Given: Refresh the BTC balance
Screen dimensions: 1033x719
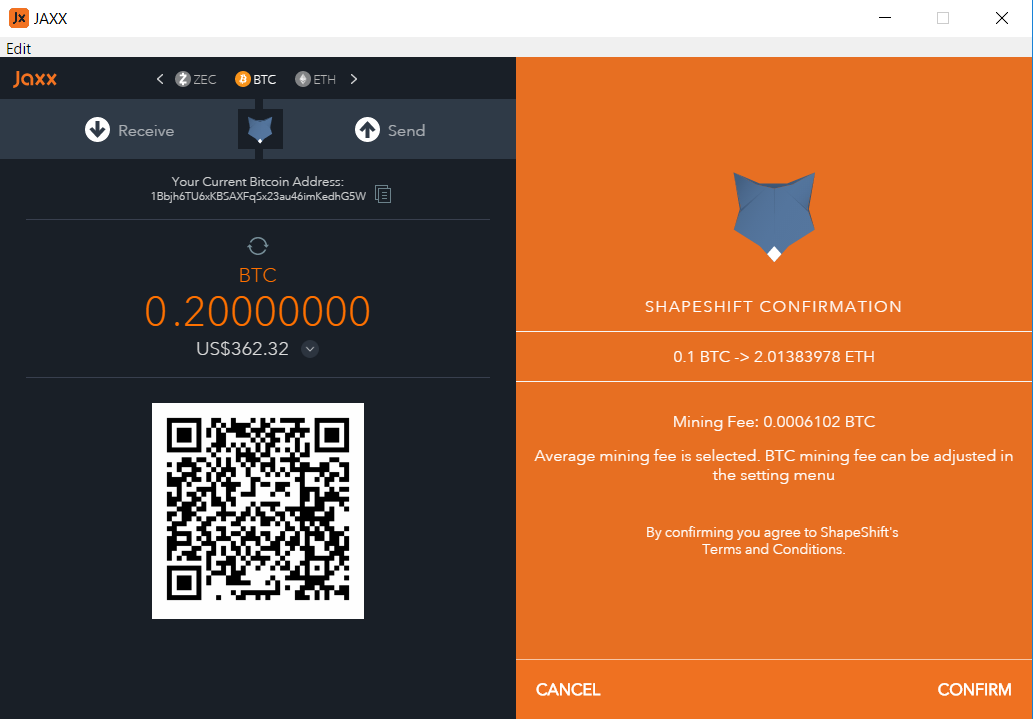Looking at the screenshot, I should (258, 246).
